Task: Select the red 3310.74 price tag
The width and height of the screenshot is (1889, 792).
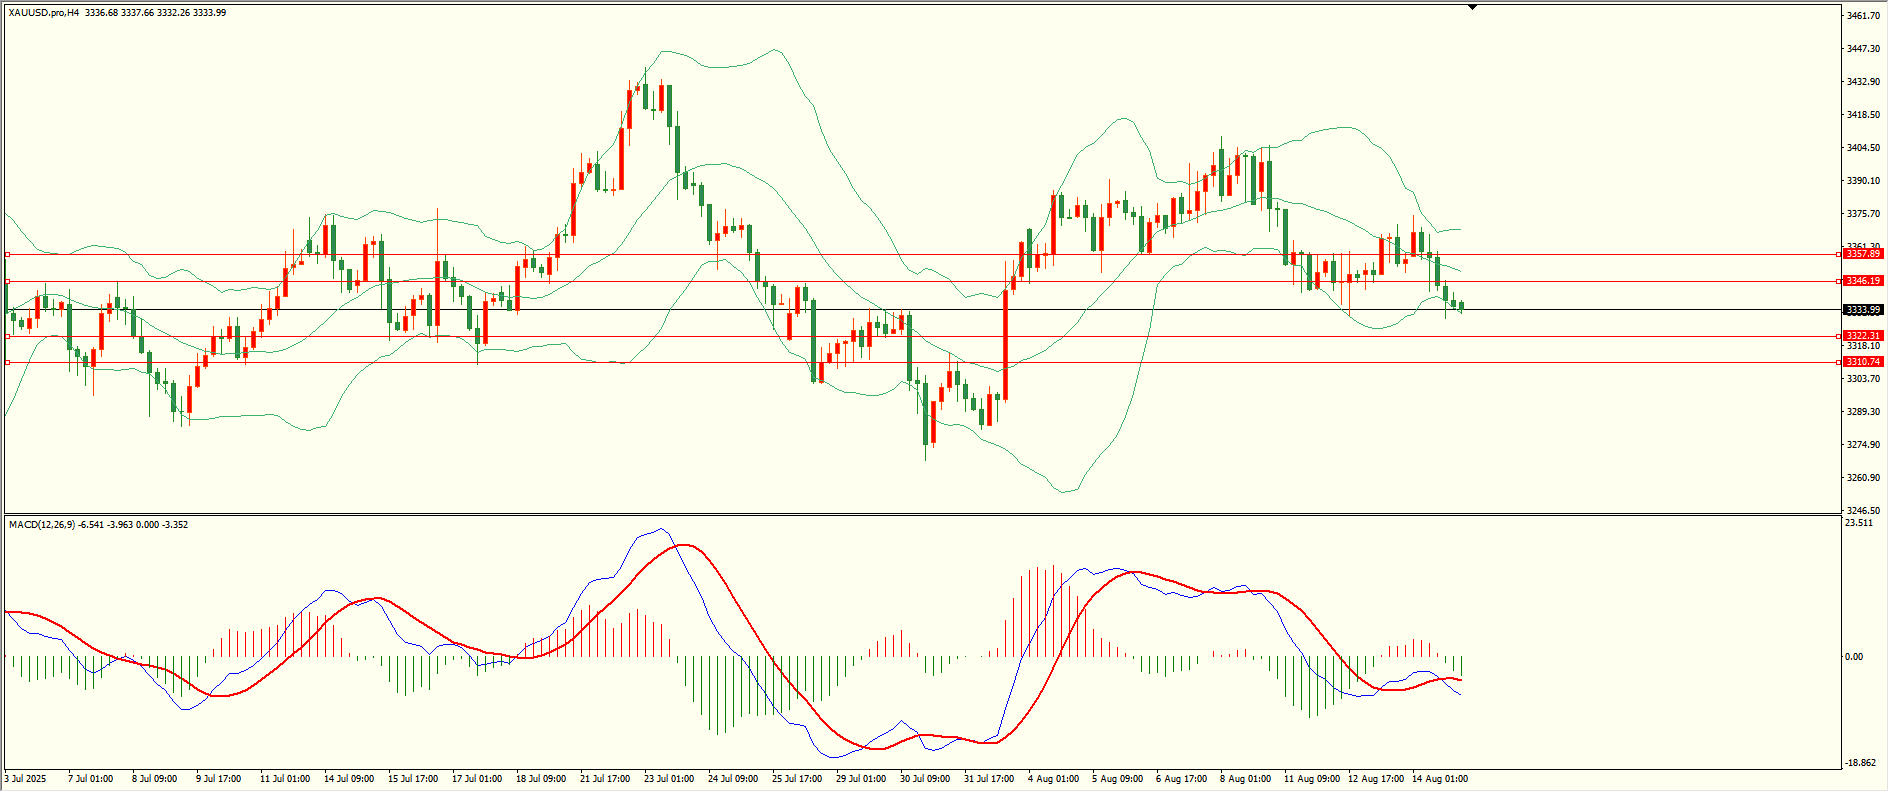Action: point(1864,362)
